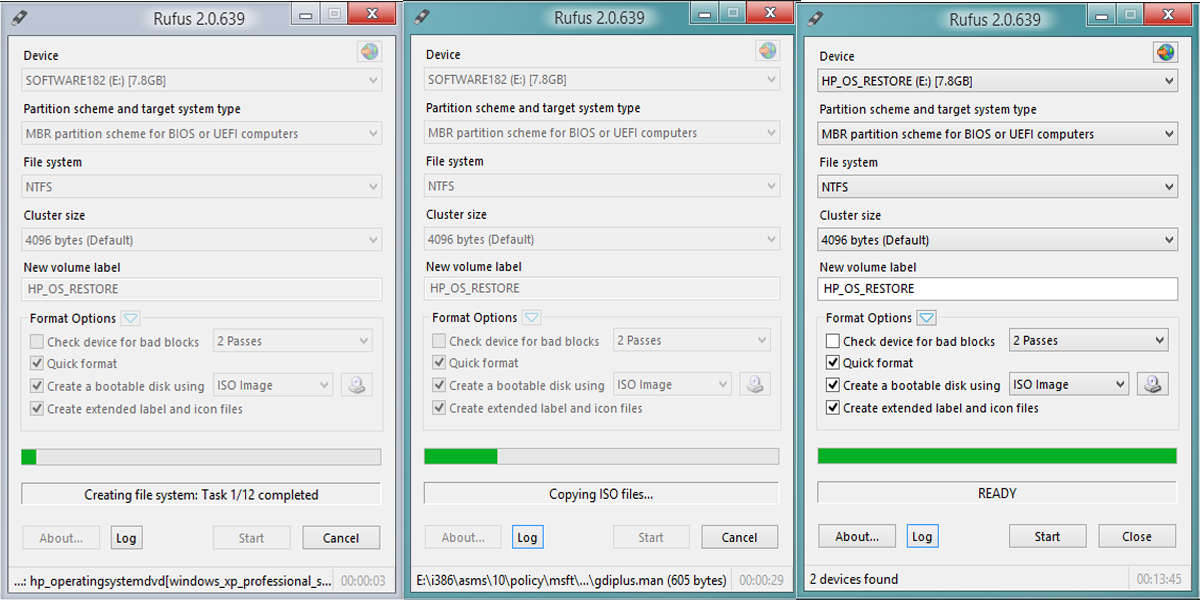Collapse Format Options arrow in left window
Screen dimensions: 1200x600
[x=131, y=318]
